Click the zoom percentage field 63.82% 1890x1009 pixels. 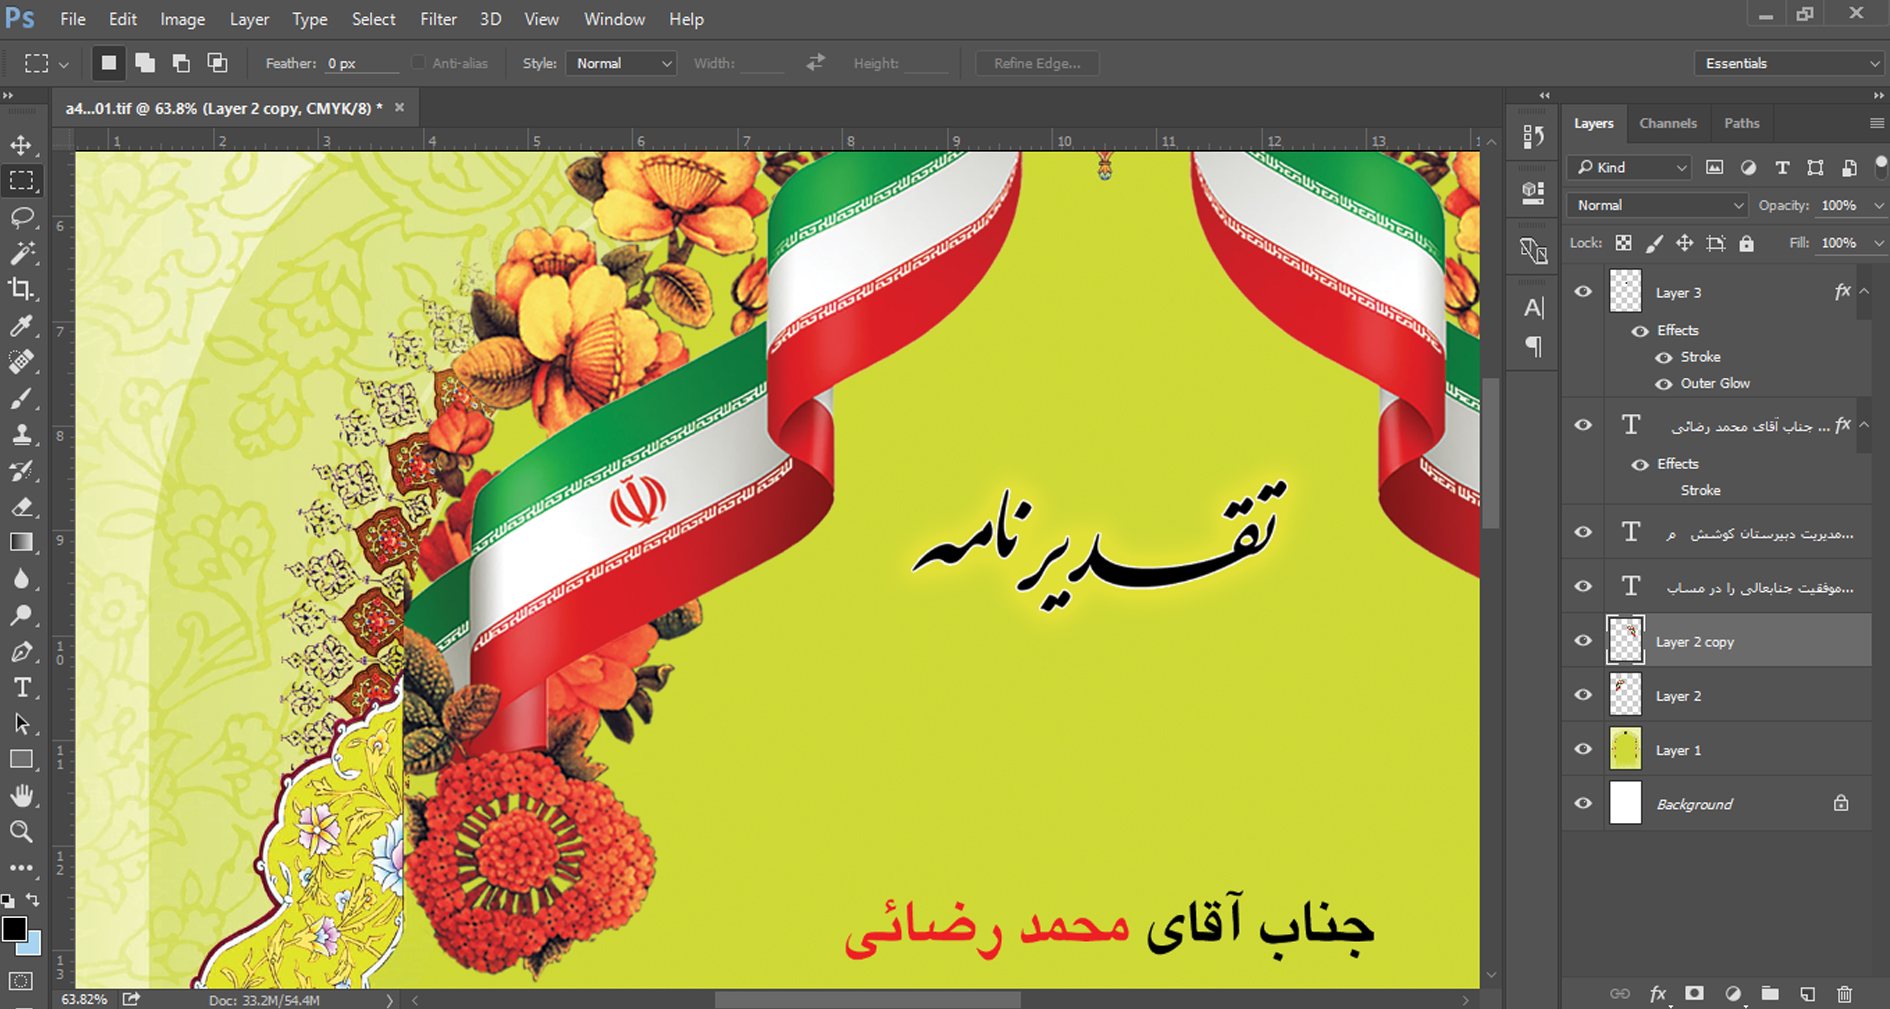point(85,999)
